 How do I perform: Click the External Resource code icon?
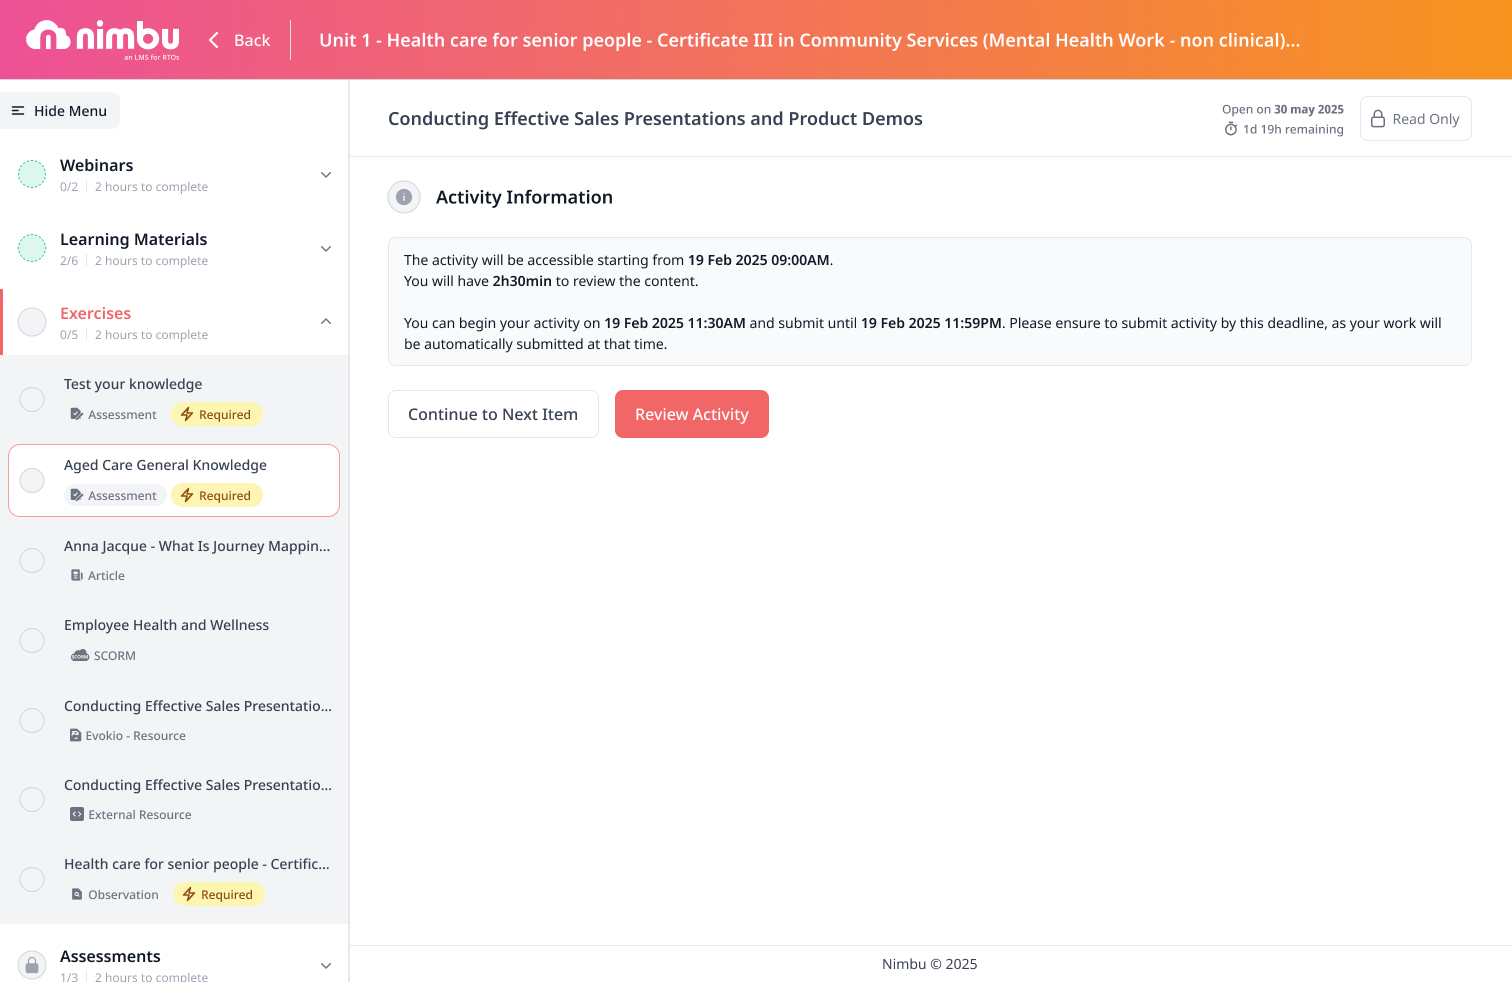[x=77, y=814]
